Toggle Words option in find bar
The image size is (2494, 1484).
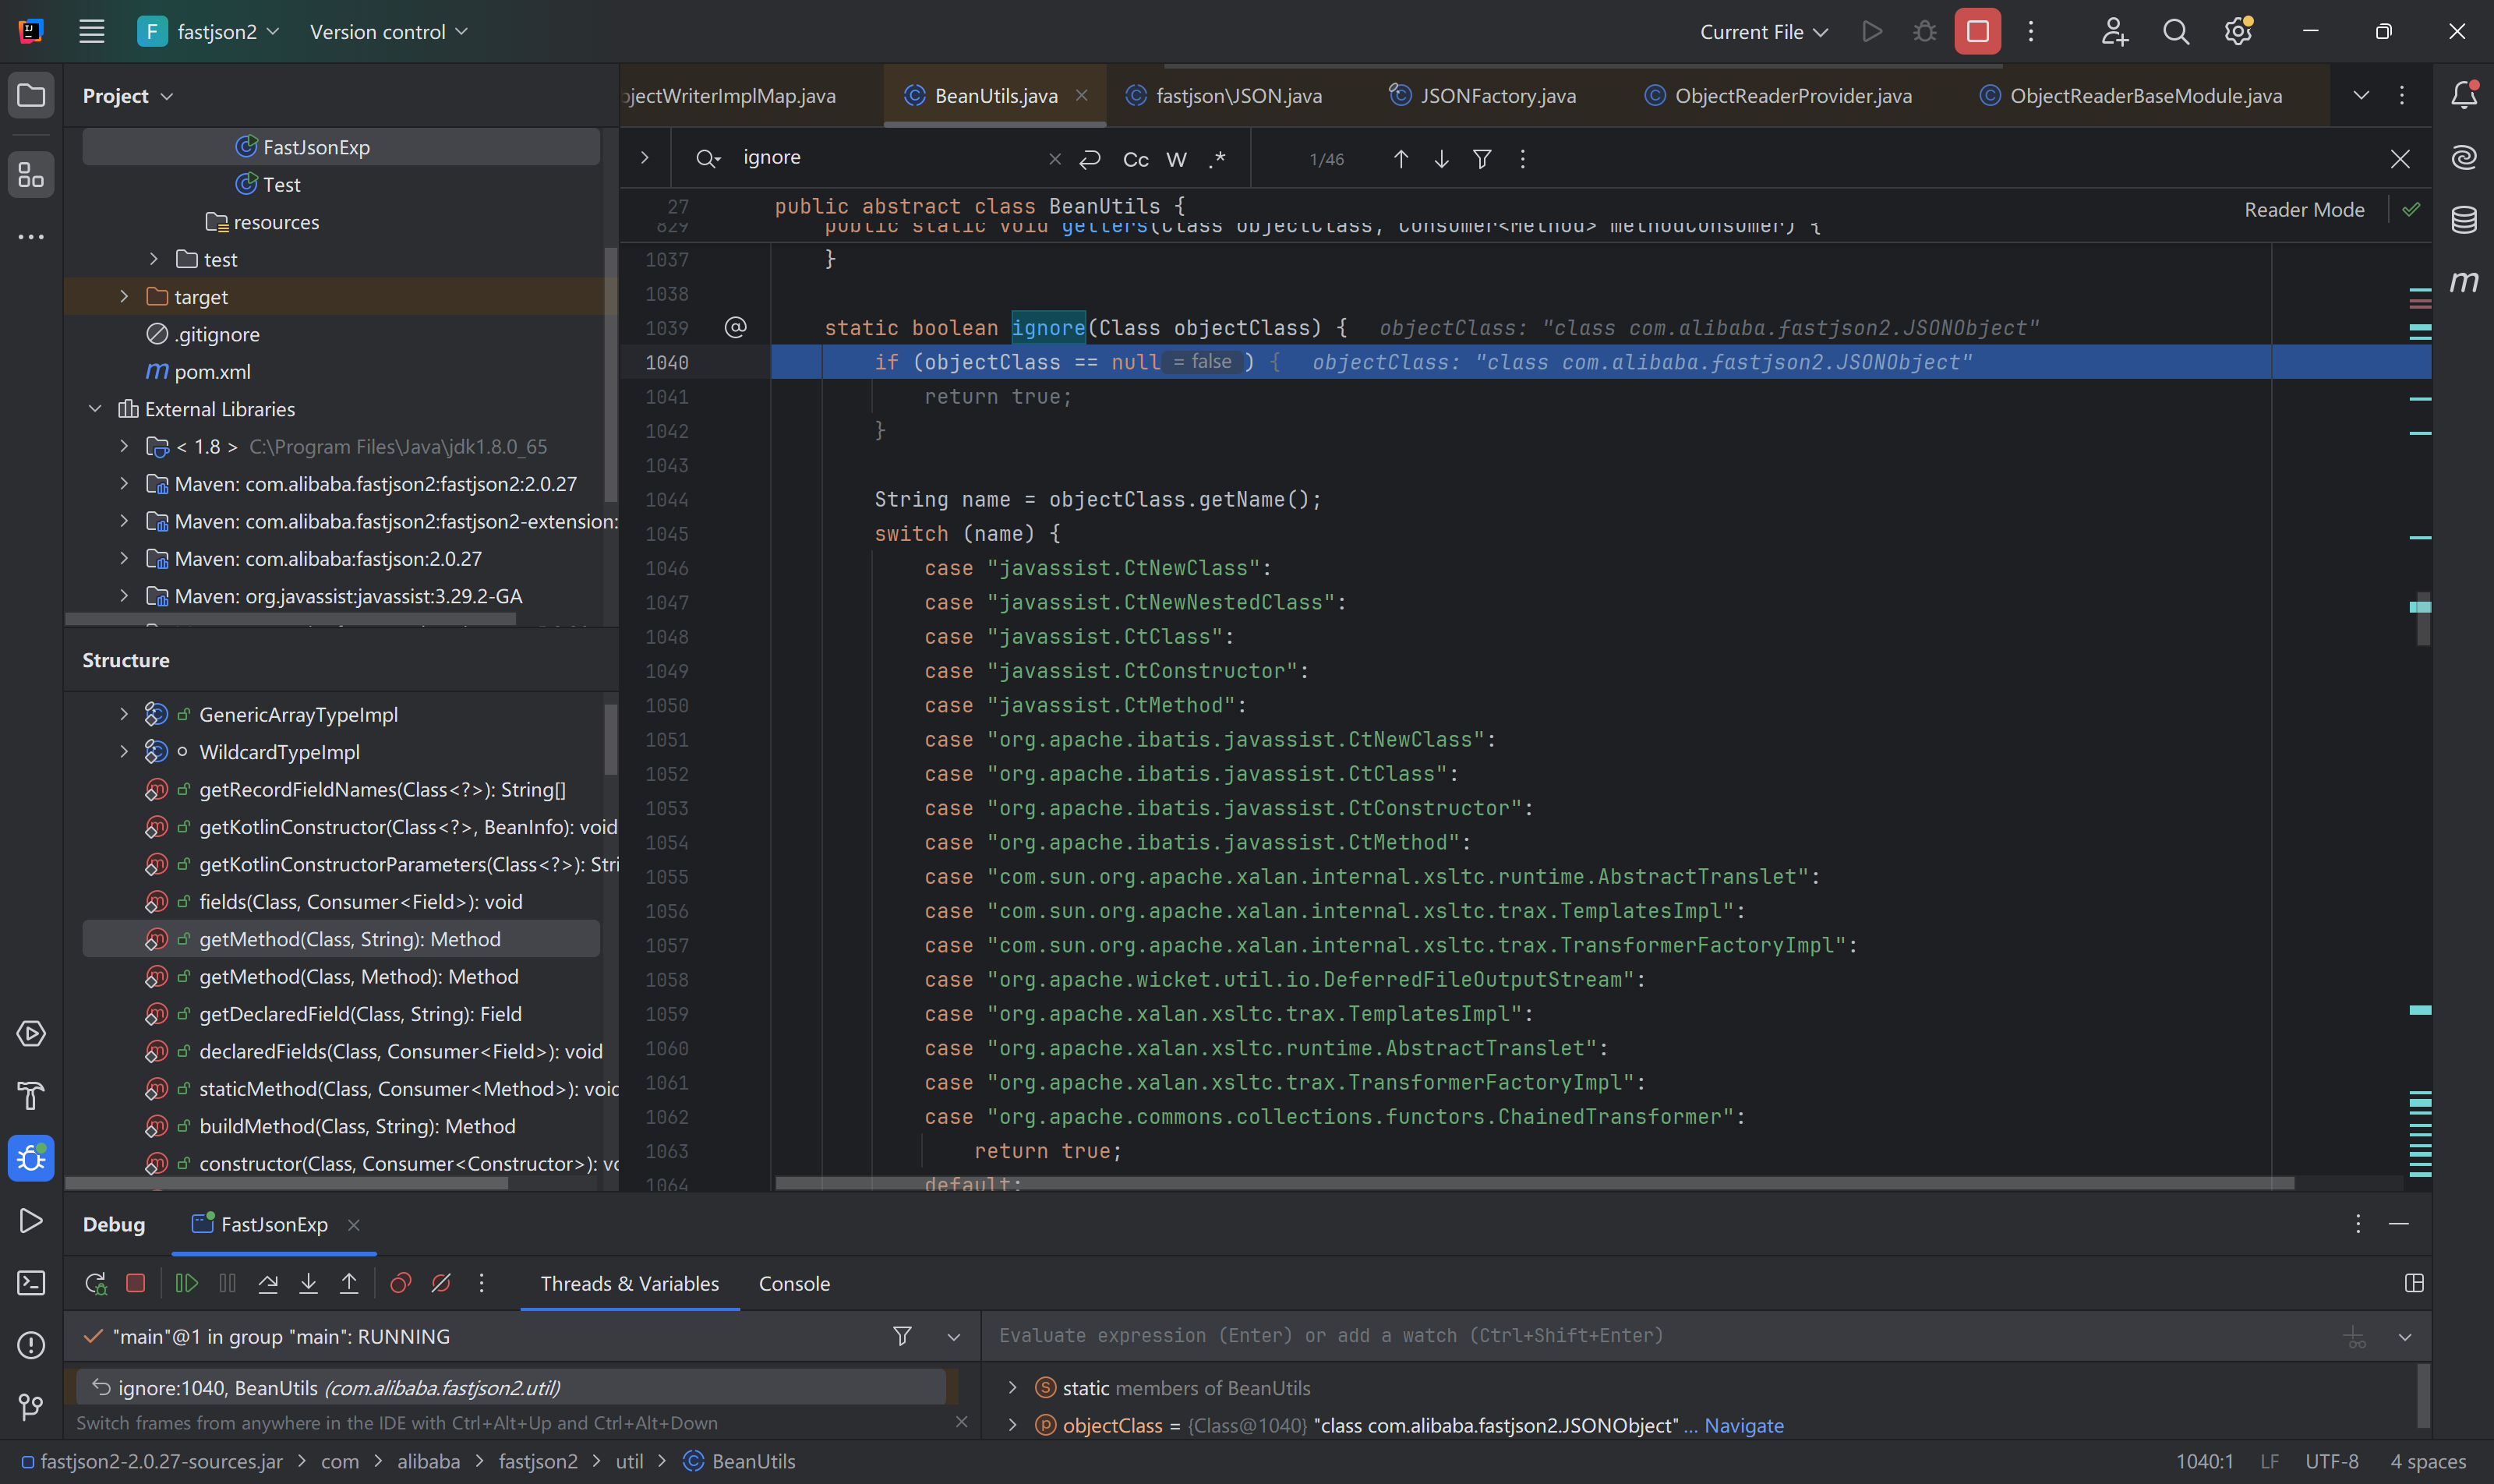(x=1177, y=159)
